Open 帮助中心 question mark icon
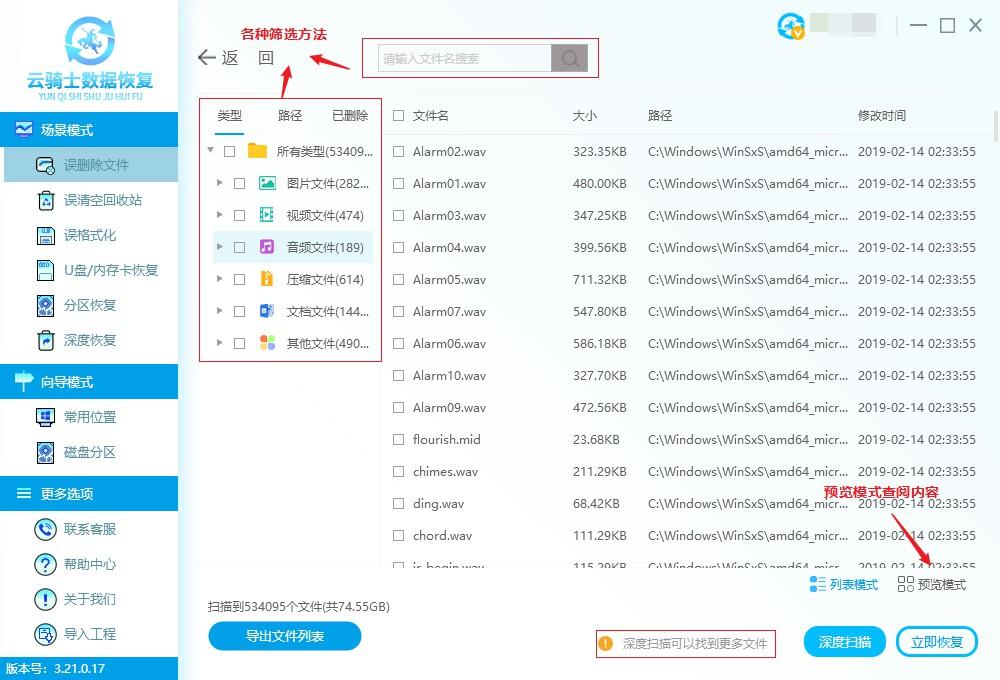The width and height of the screenshot is (1000, 680). pyautogui.click(x=45, y=564)
